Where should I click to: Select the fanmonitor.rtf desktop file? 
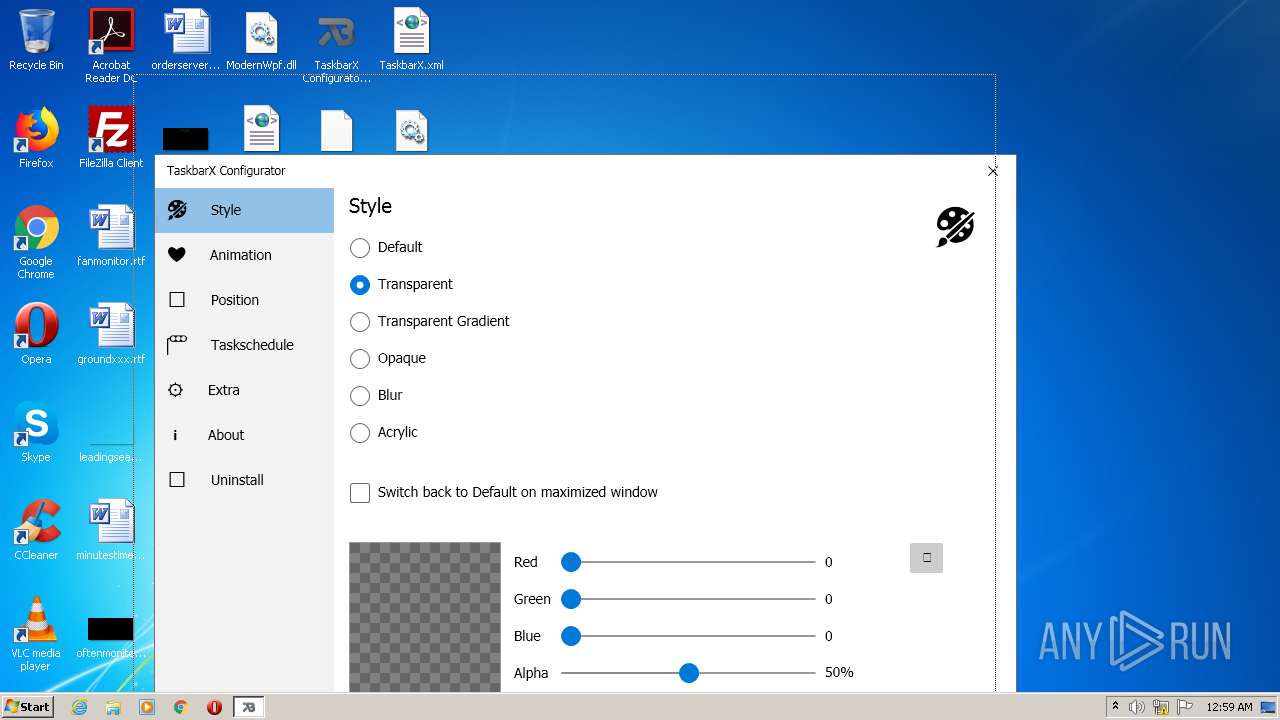pos(111,236)
